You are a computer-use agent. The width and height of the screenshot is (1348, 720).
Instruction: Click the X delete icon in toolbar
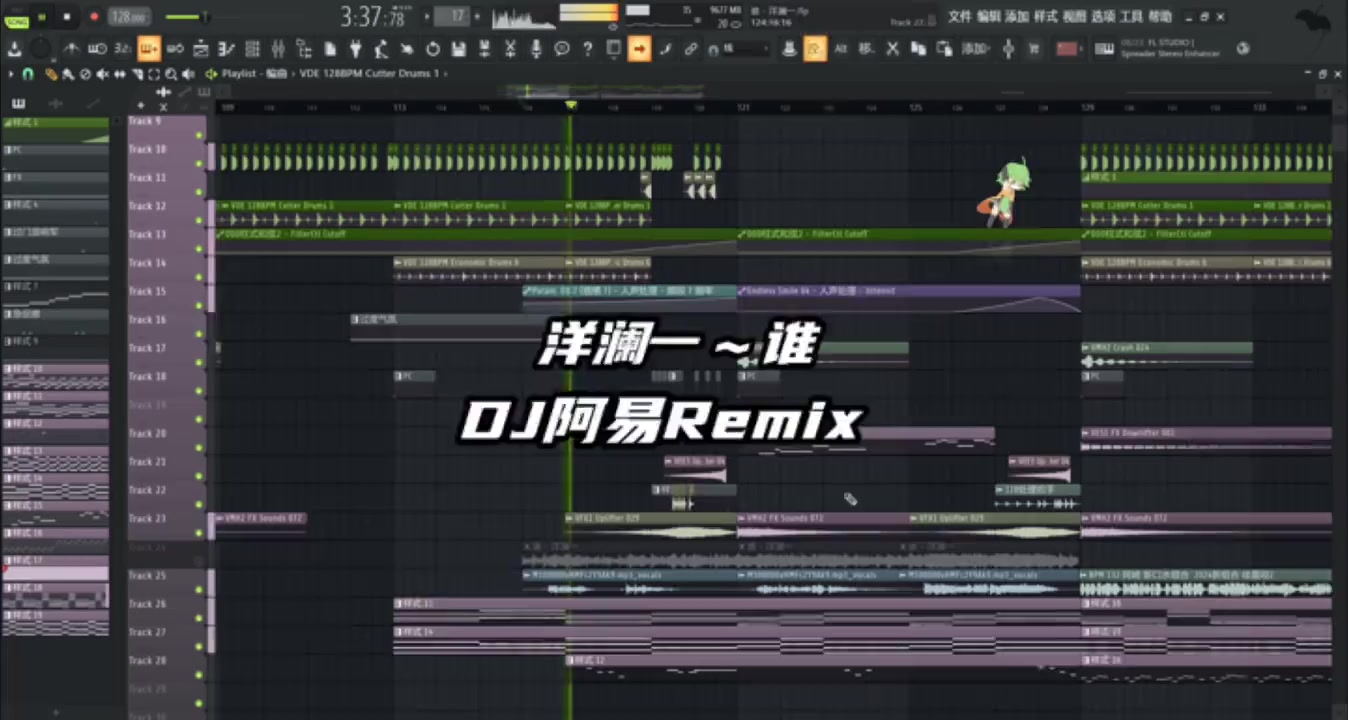[892, 48]
